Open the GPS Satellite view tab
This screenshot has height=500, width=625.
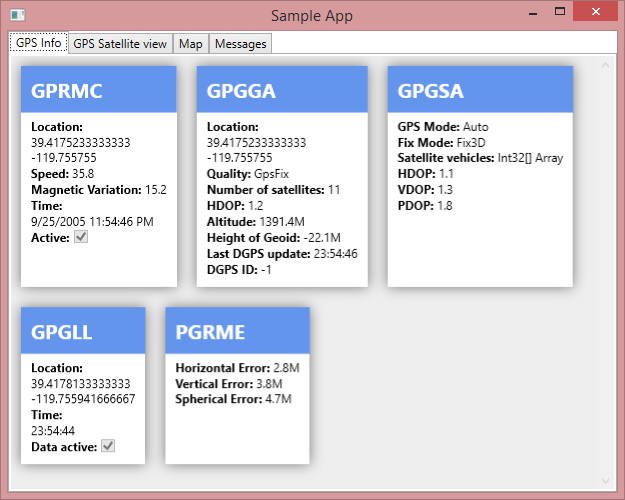click(x=120, y=43)
